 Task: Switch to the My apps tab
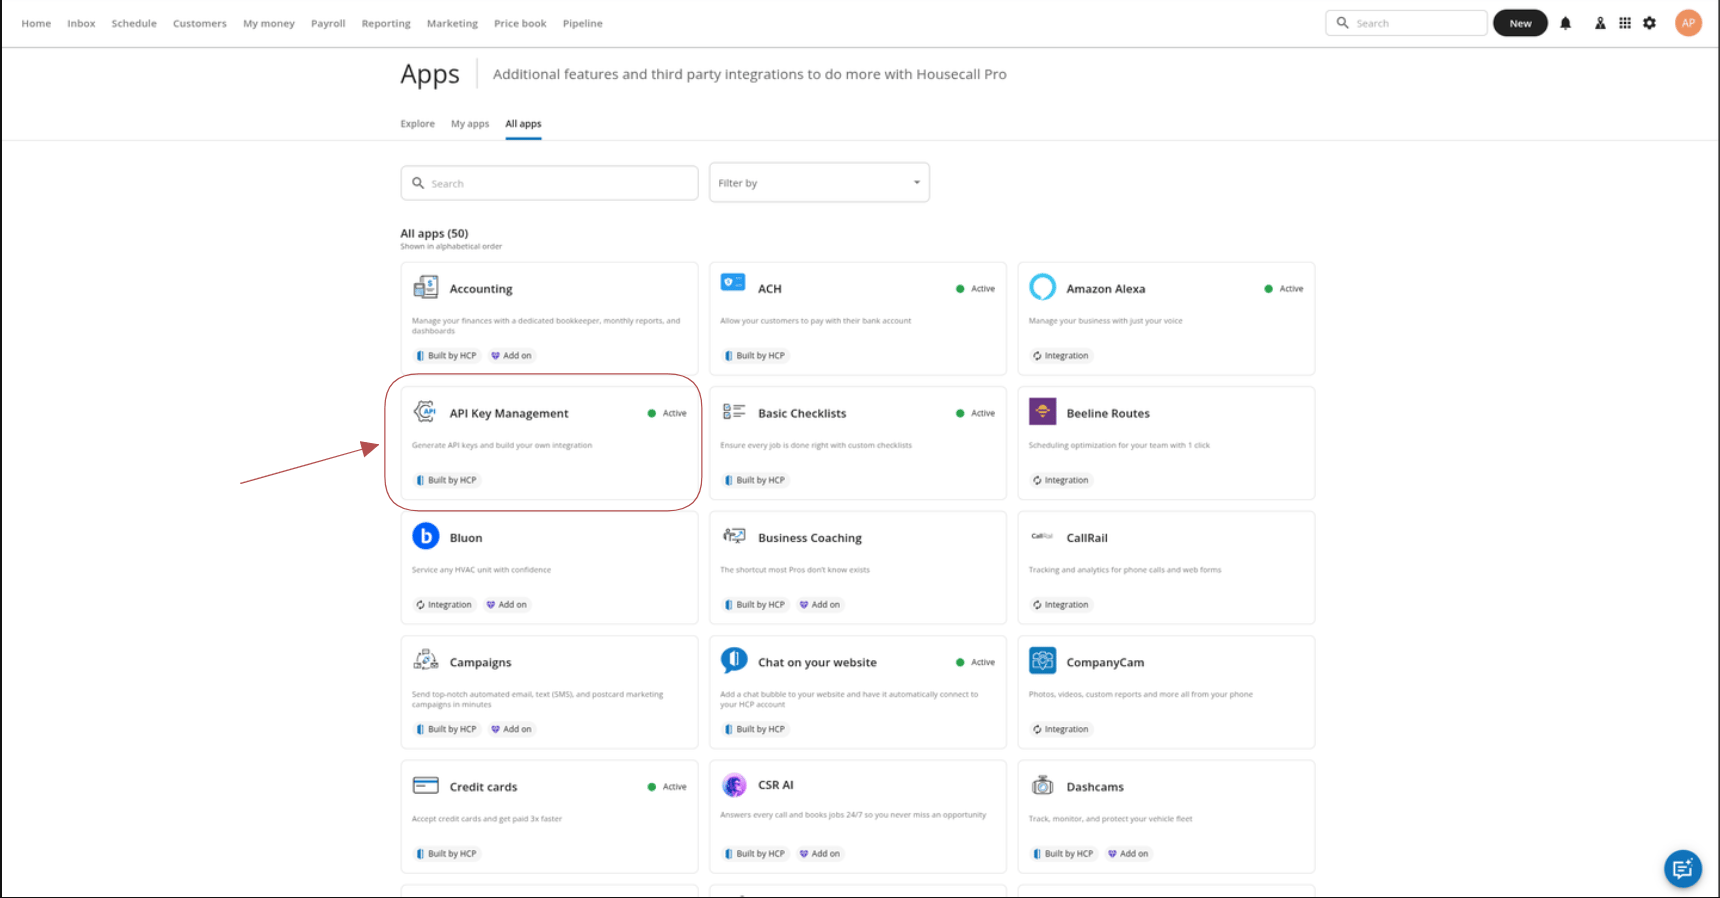pyautogui.click(x=470, y=124)
